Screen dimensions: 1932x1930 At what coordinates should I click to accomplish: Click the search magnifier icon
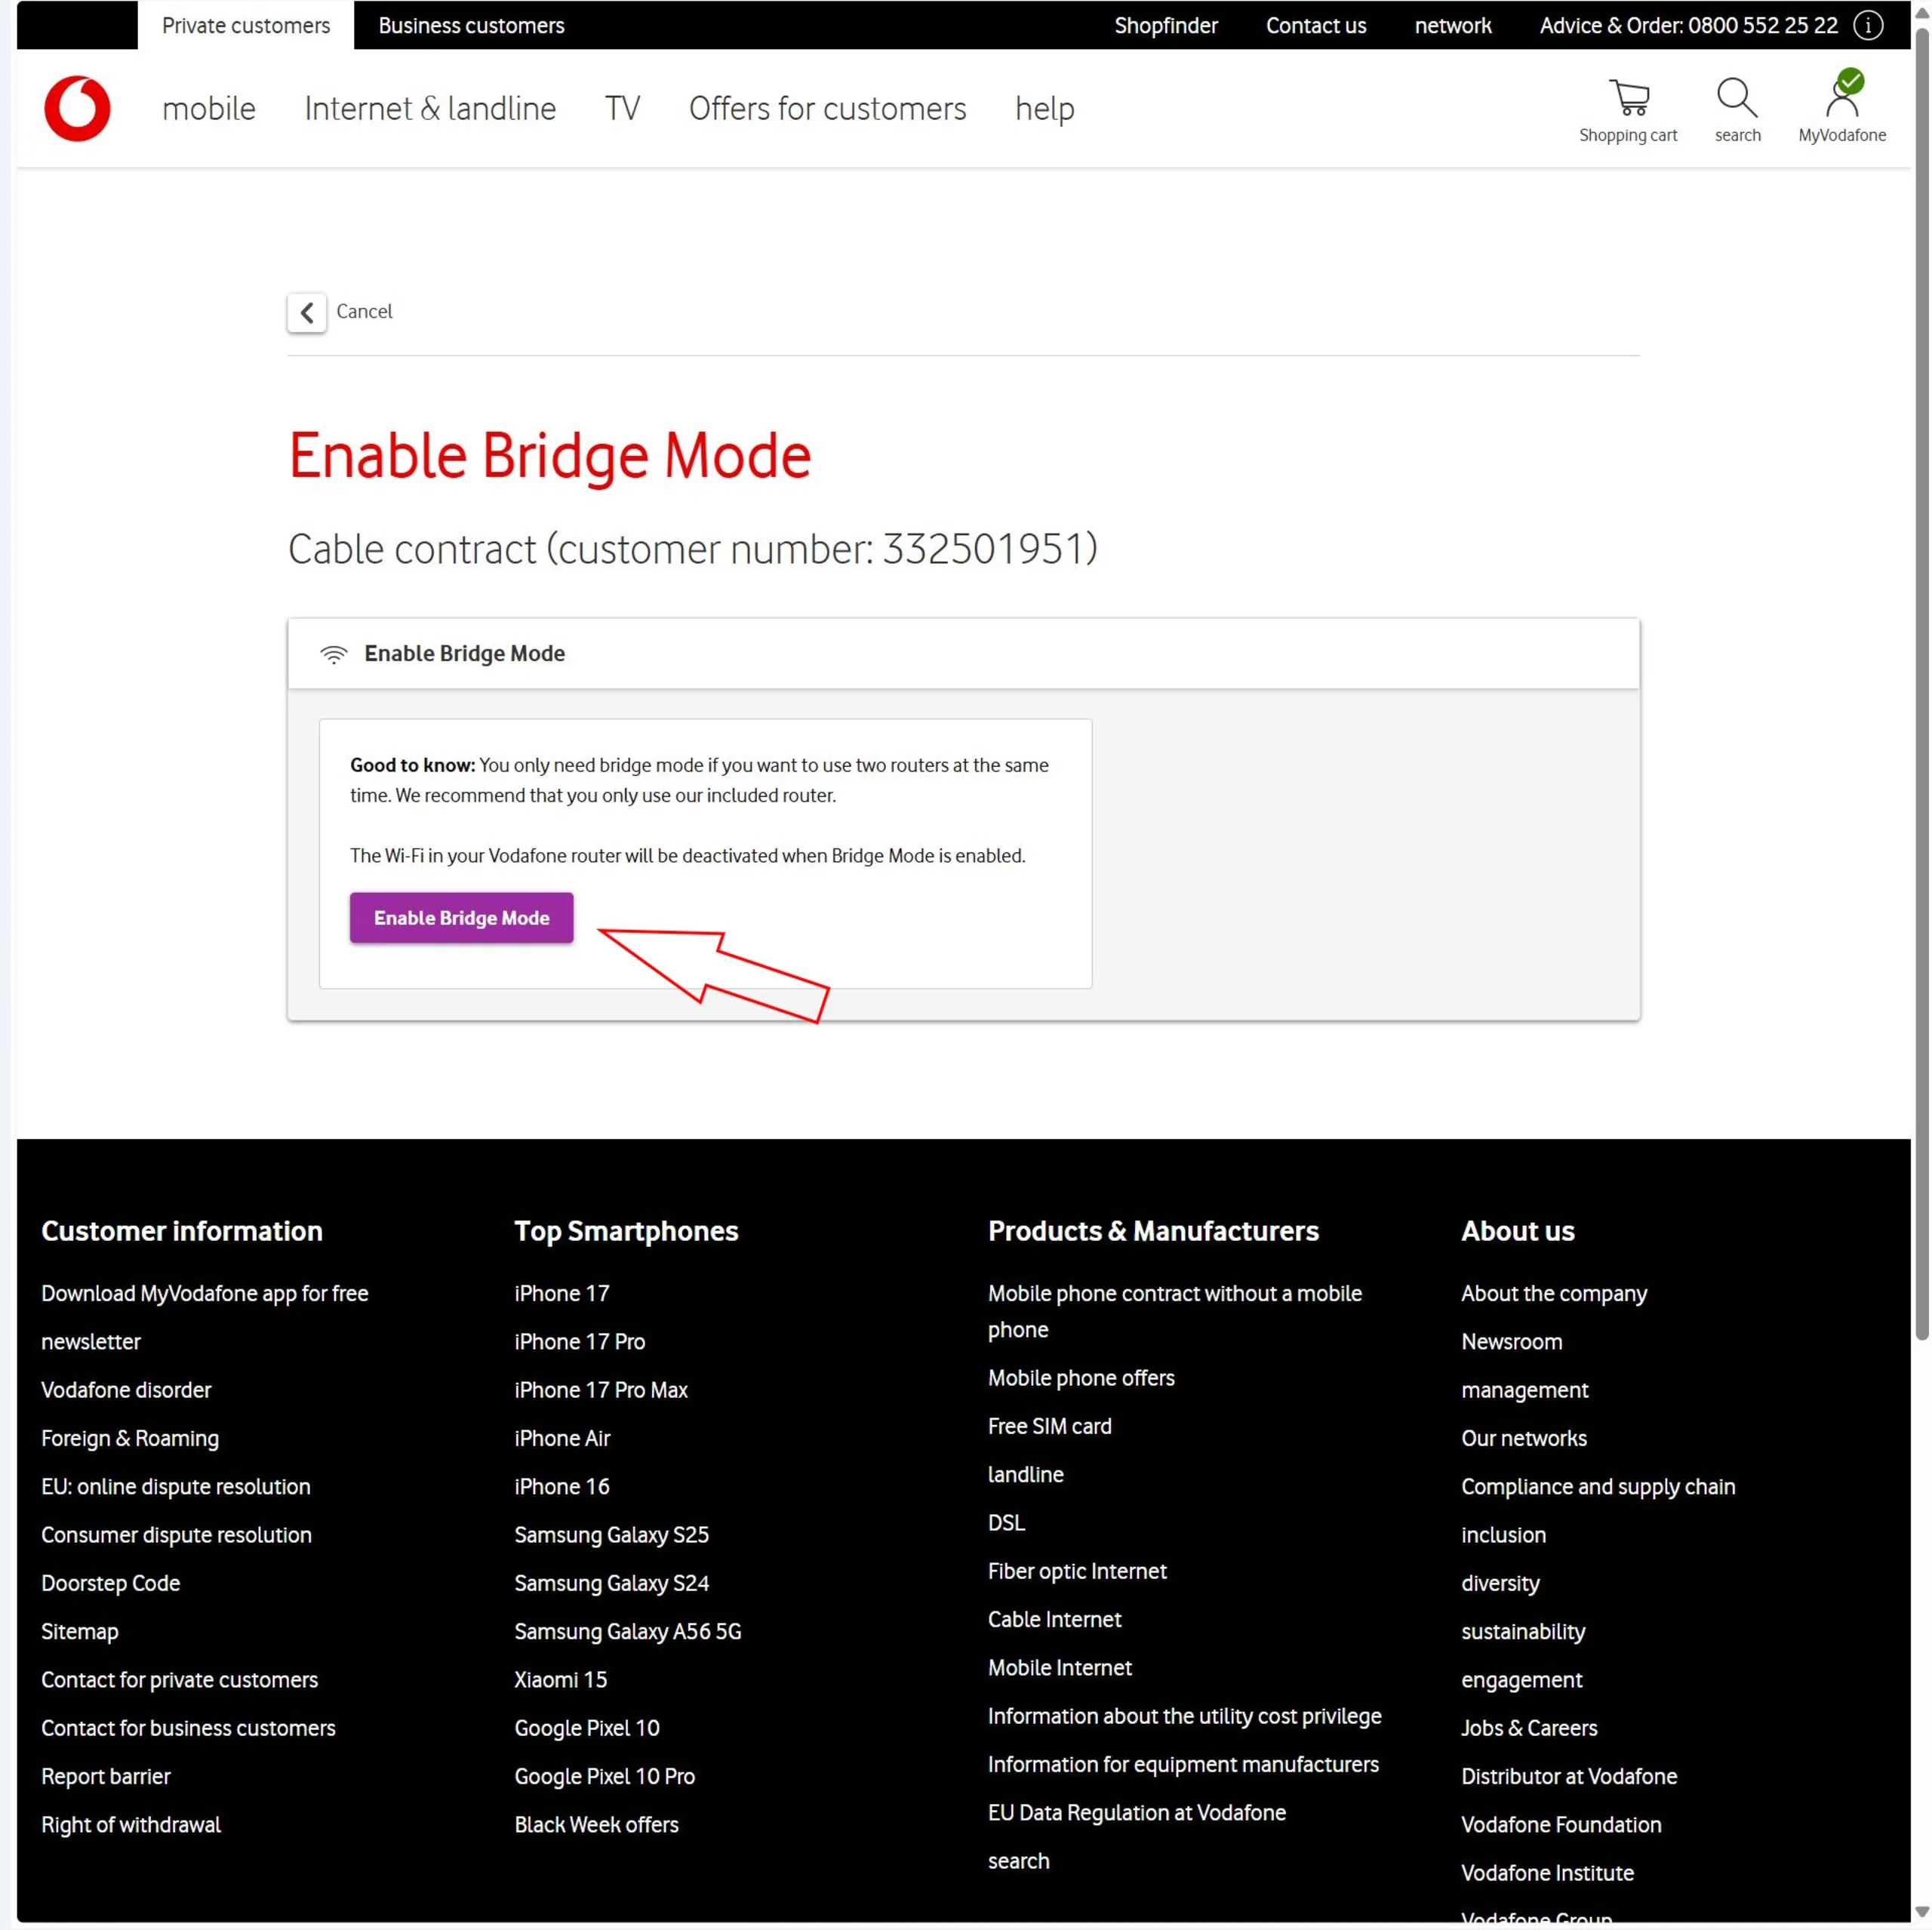[x=1736, y=98]
